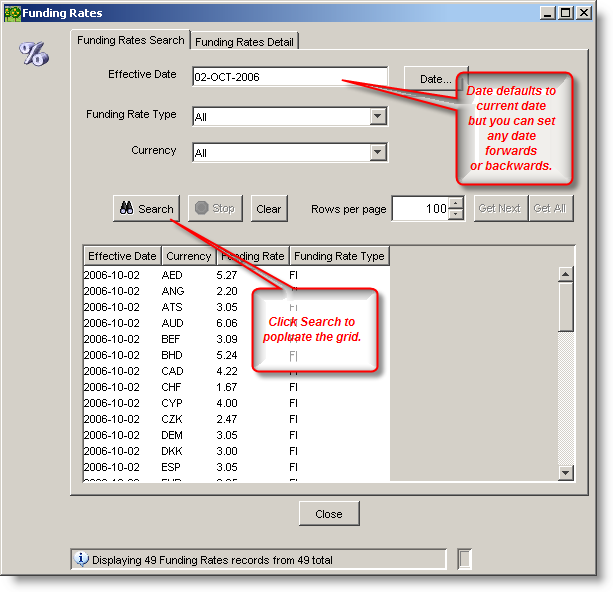Open the Funding Rates Detail tab

(x=244, y=41)
